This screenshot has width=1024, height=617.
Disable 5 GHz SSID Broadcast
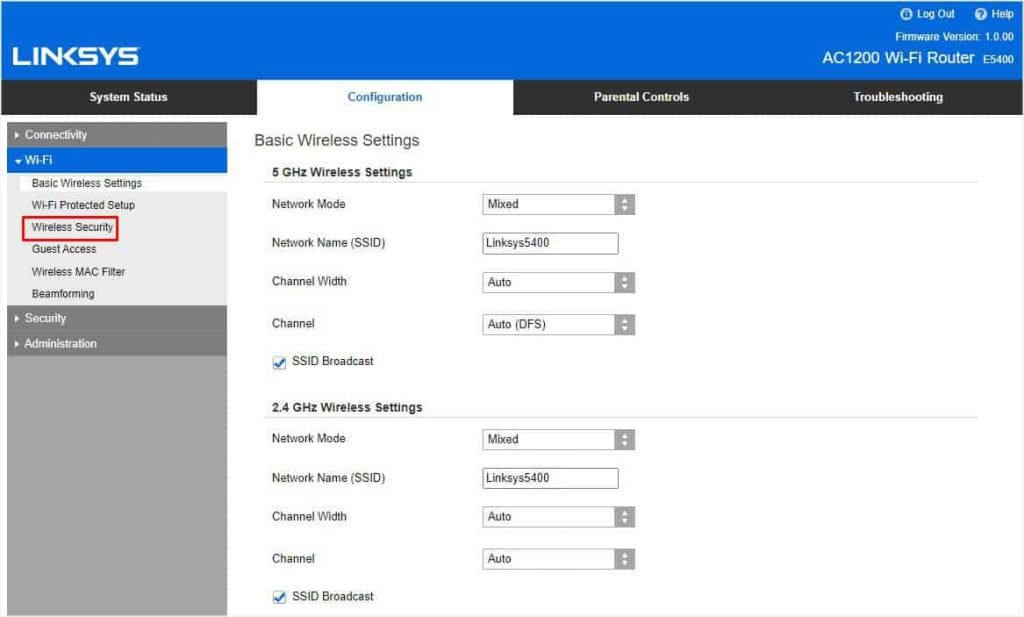[x=279, y=363]
